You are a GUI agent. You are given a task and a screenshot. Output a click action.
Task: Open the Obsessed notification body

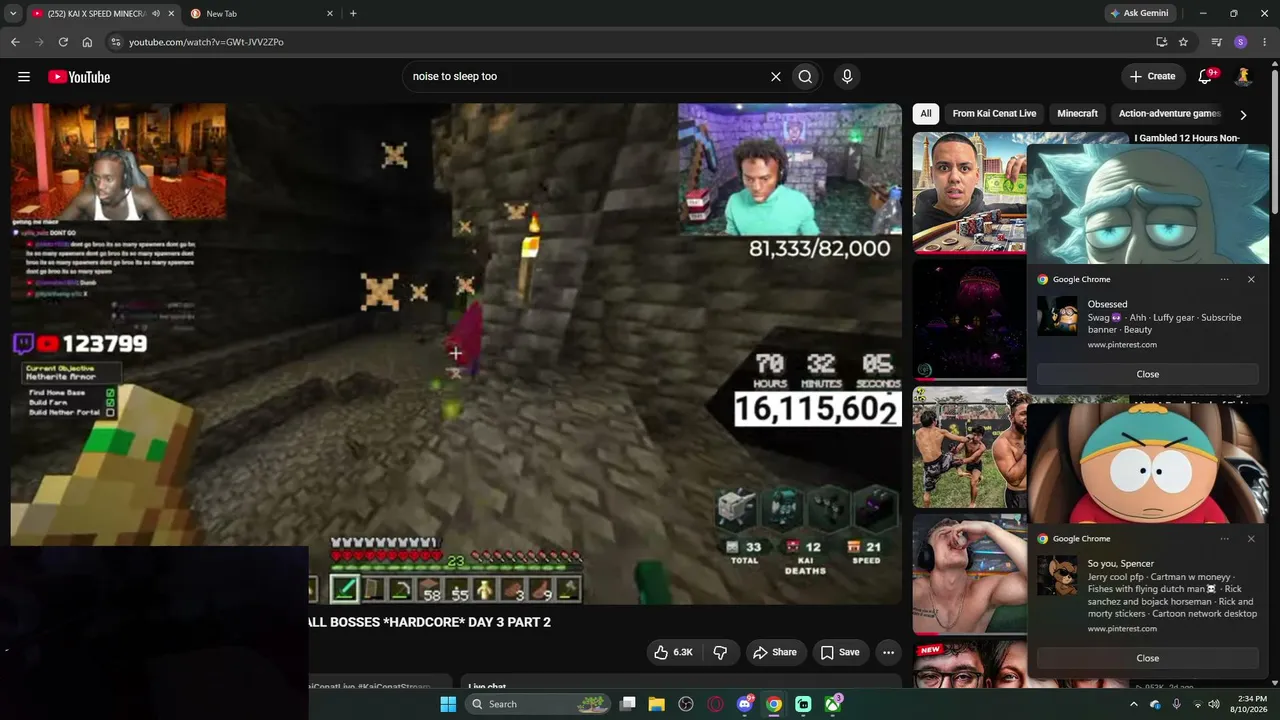[x=1148, y=323]
